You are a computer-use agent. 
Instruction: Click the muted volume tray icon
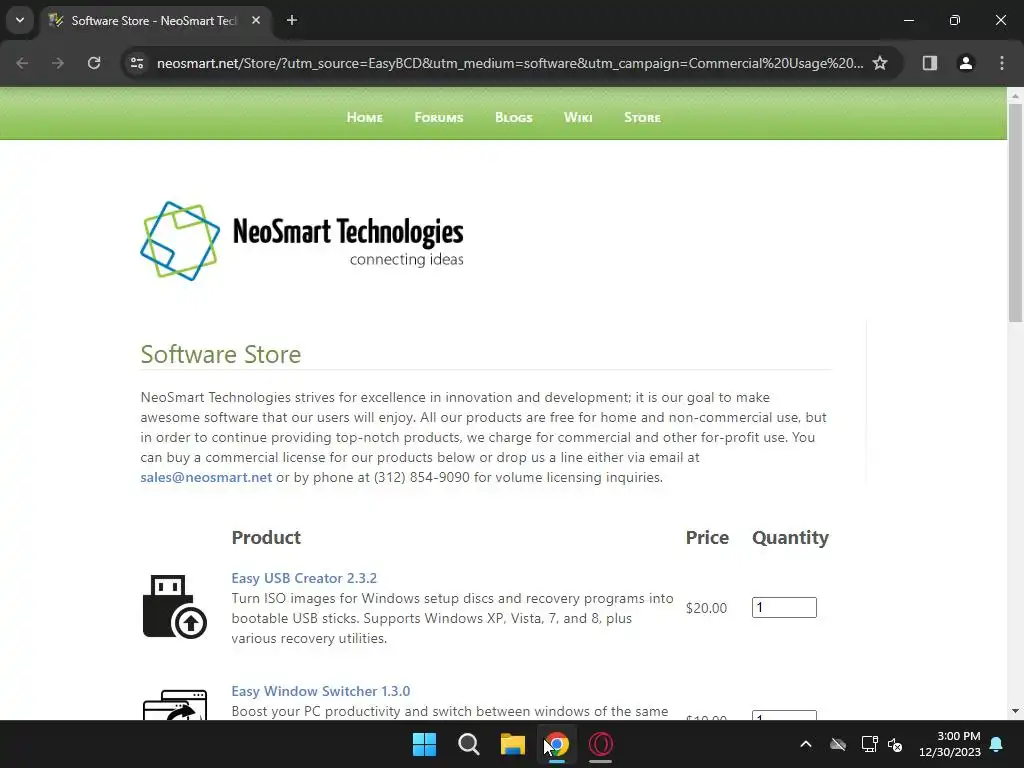pos(895,744)
